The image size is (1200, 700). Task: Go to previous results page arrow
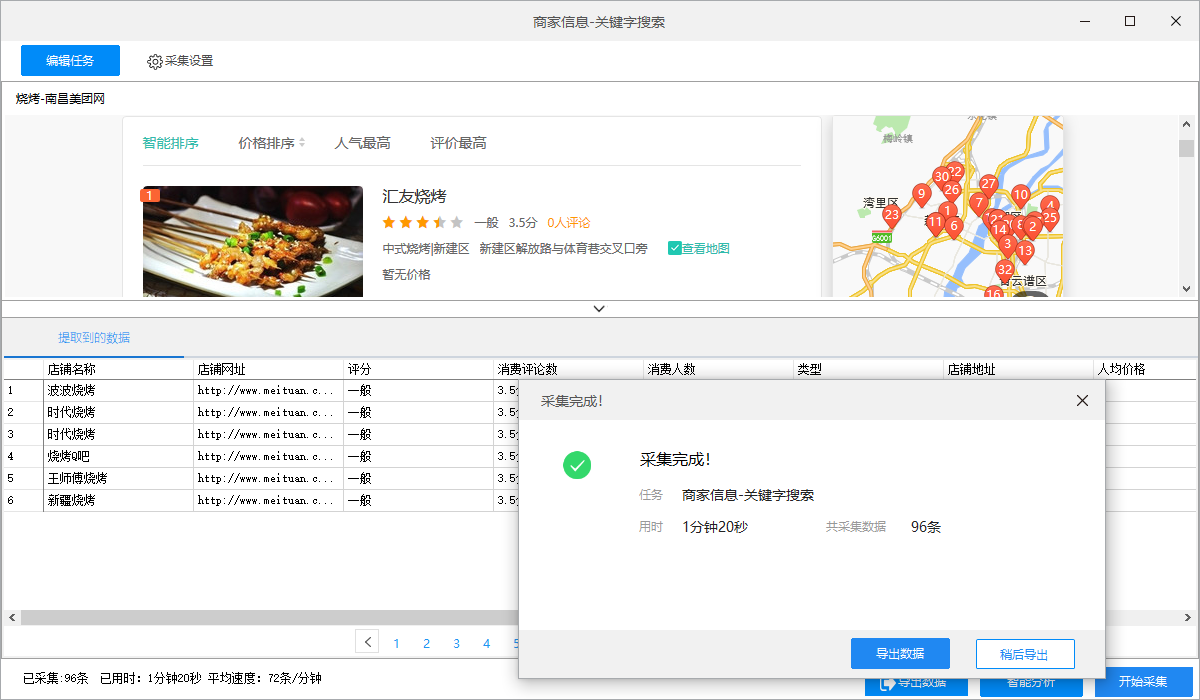(x=368, y=642)
